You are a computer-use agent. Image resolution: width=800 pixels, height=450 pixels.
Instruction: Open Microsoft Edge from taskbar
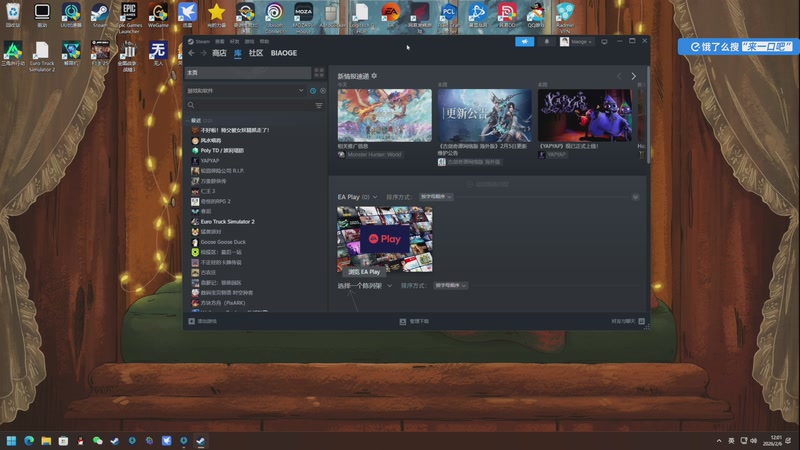29,441
